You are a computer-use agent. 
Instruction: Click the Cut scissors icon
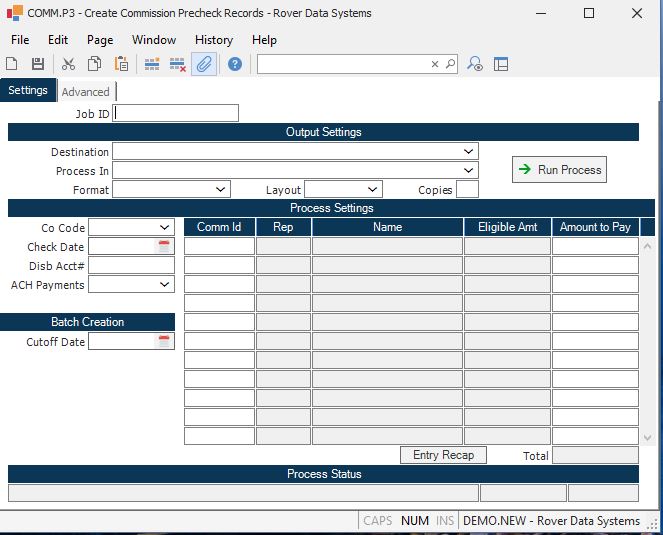pos(68,64)
